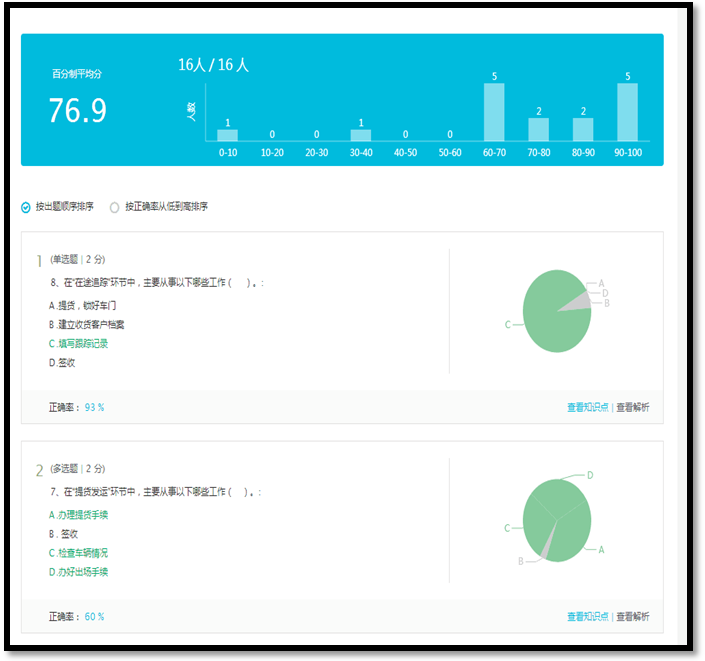
Task: Open 查看解析 link for question 1
Action: (x=632, y=407)
